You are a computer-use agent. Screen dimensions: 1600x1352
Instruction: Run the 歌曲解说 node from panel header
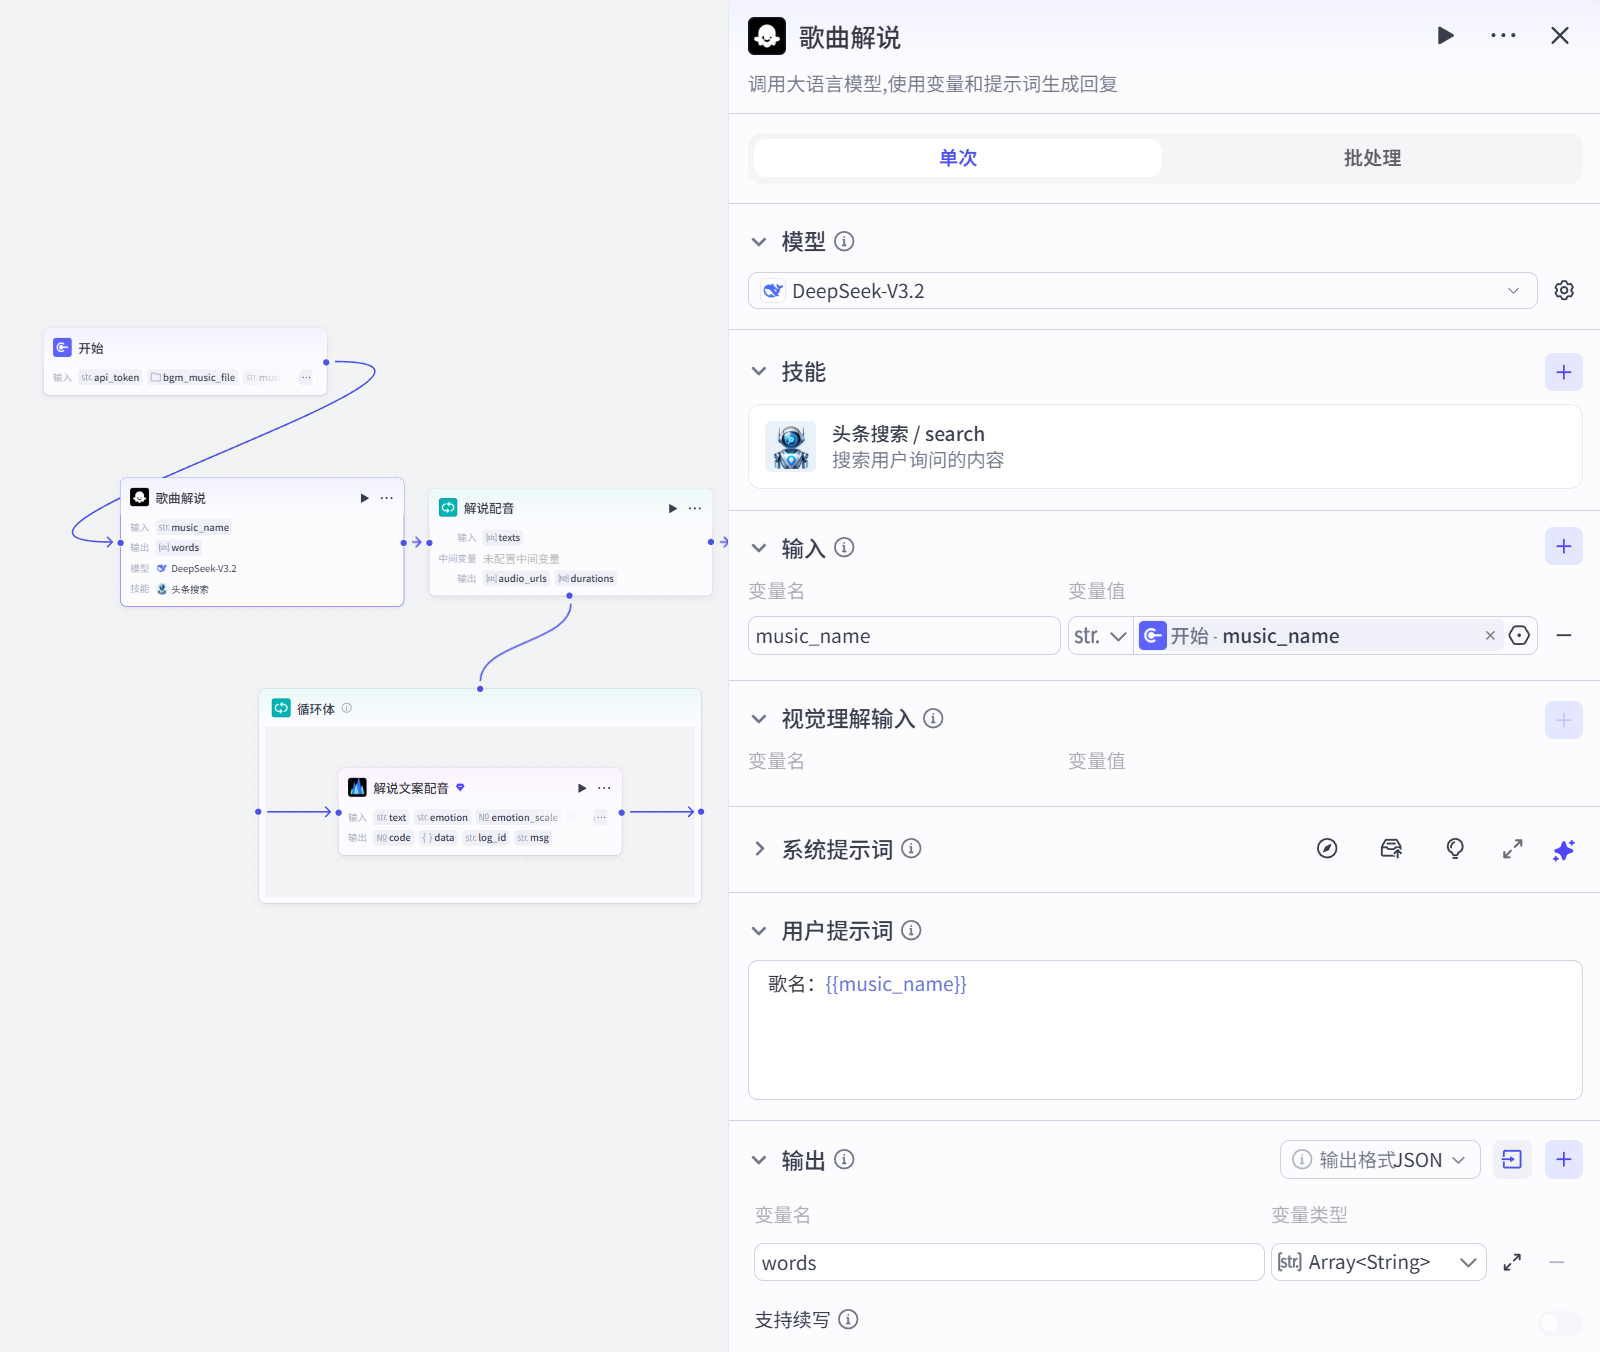point(1445,36)
